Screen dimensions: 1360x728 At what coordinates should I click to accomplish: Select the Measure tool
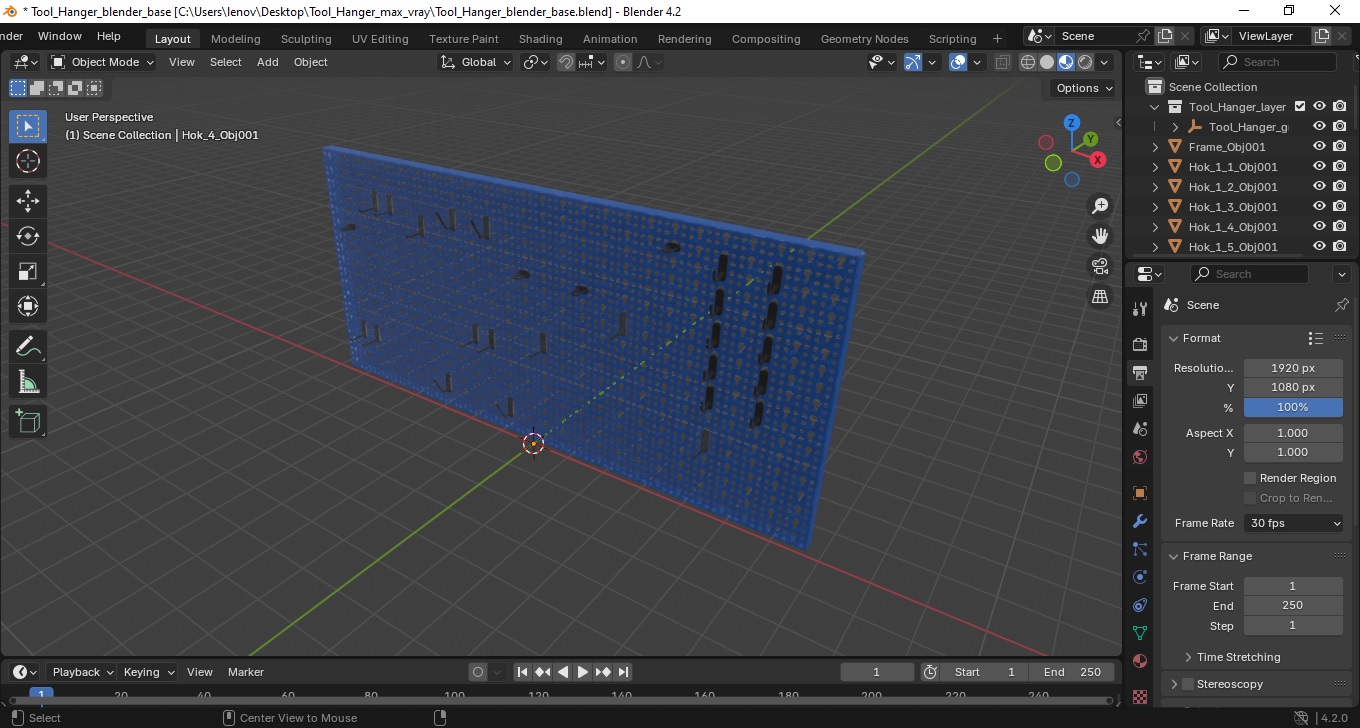(x=28, y=382)
